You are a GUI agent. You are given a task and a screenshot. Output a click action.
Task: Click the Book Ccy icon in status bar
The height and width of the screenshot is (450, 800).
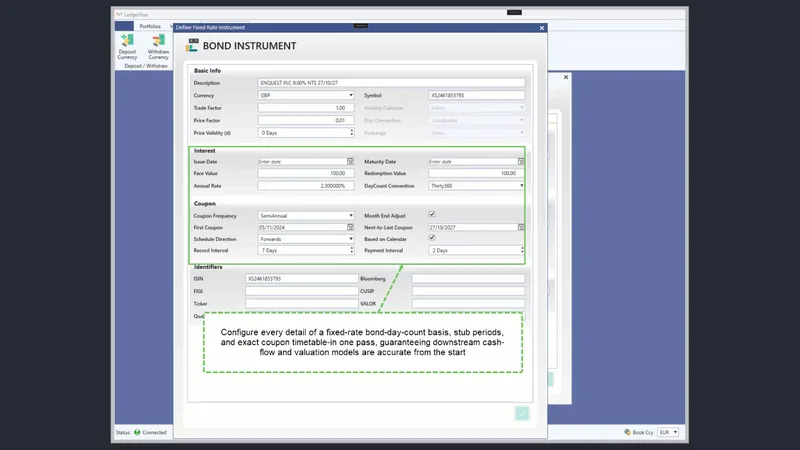click(x=627, y=432)
